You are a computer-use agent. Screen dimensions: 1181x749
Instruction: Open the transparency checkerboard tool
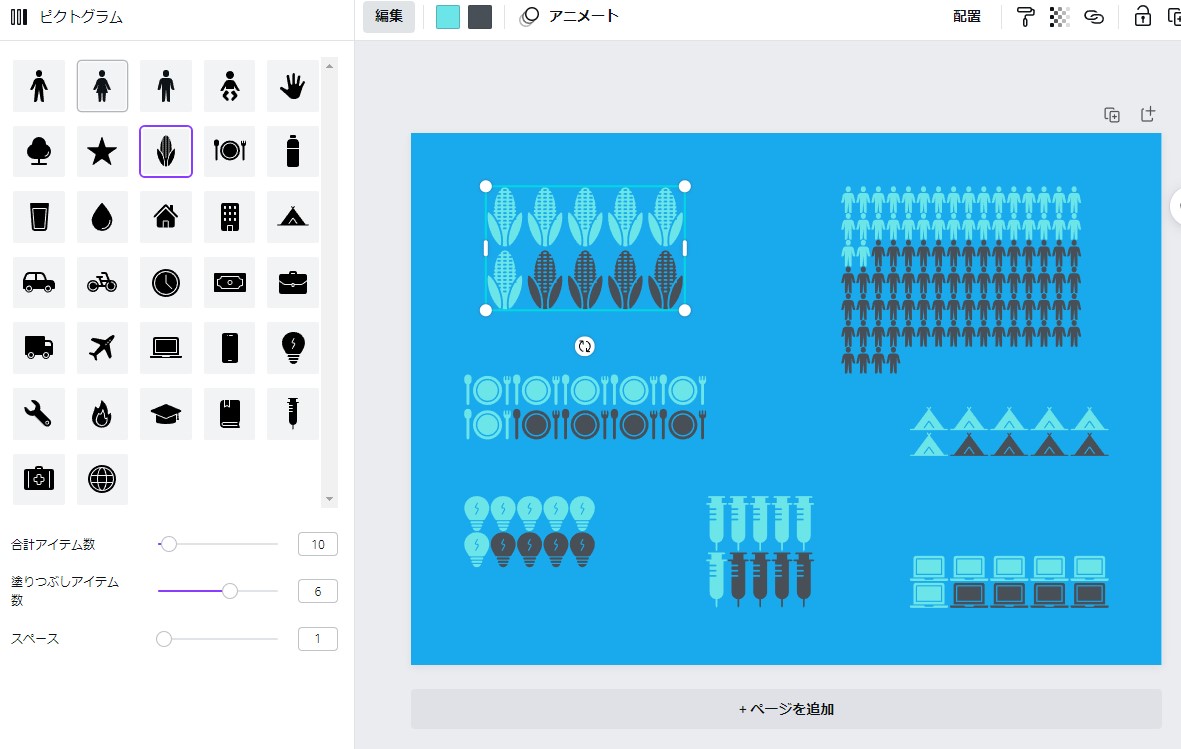pyautogui.click(x=1059, y=17)
